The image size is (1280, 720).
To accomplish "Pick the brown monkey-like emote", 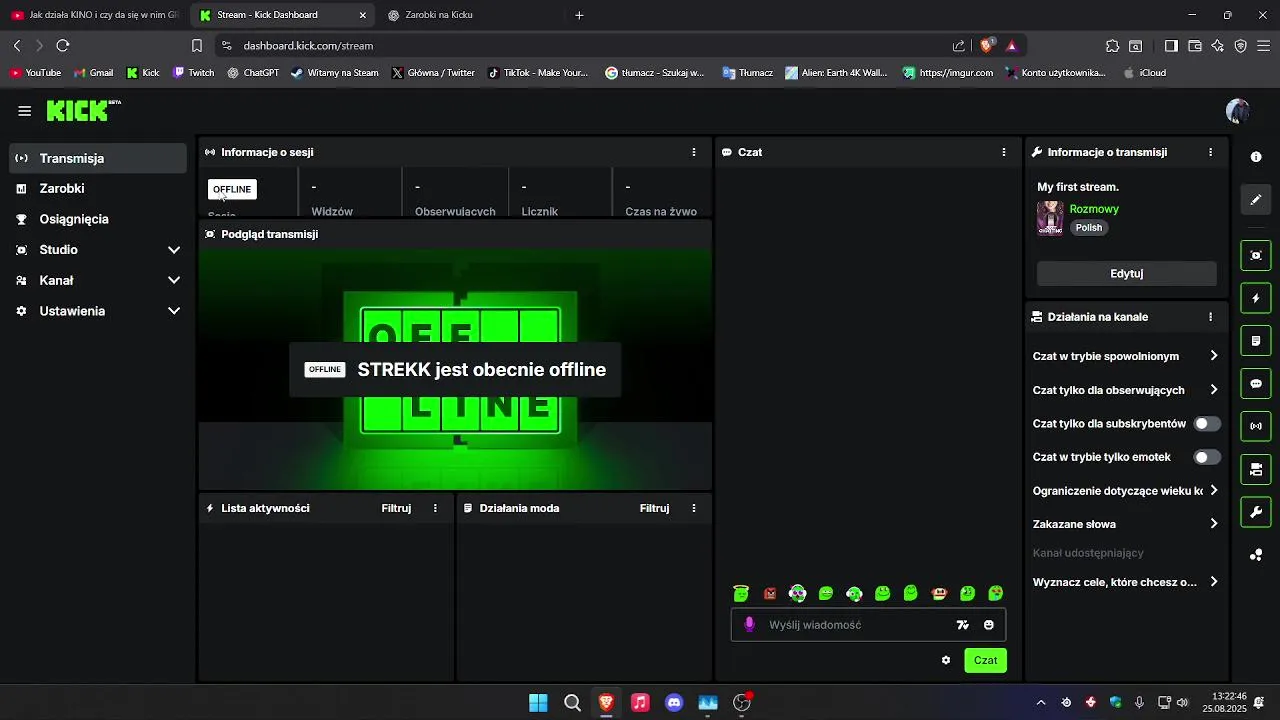I will pos(939,593).
